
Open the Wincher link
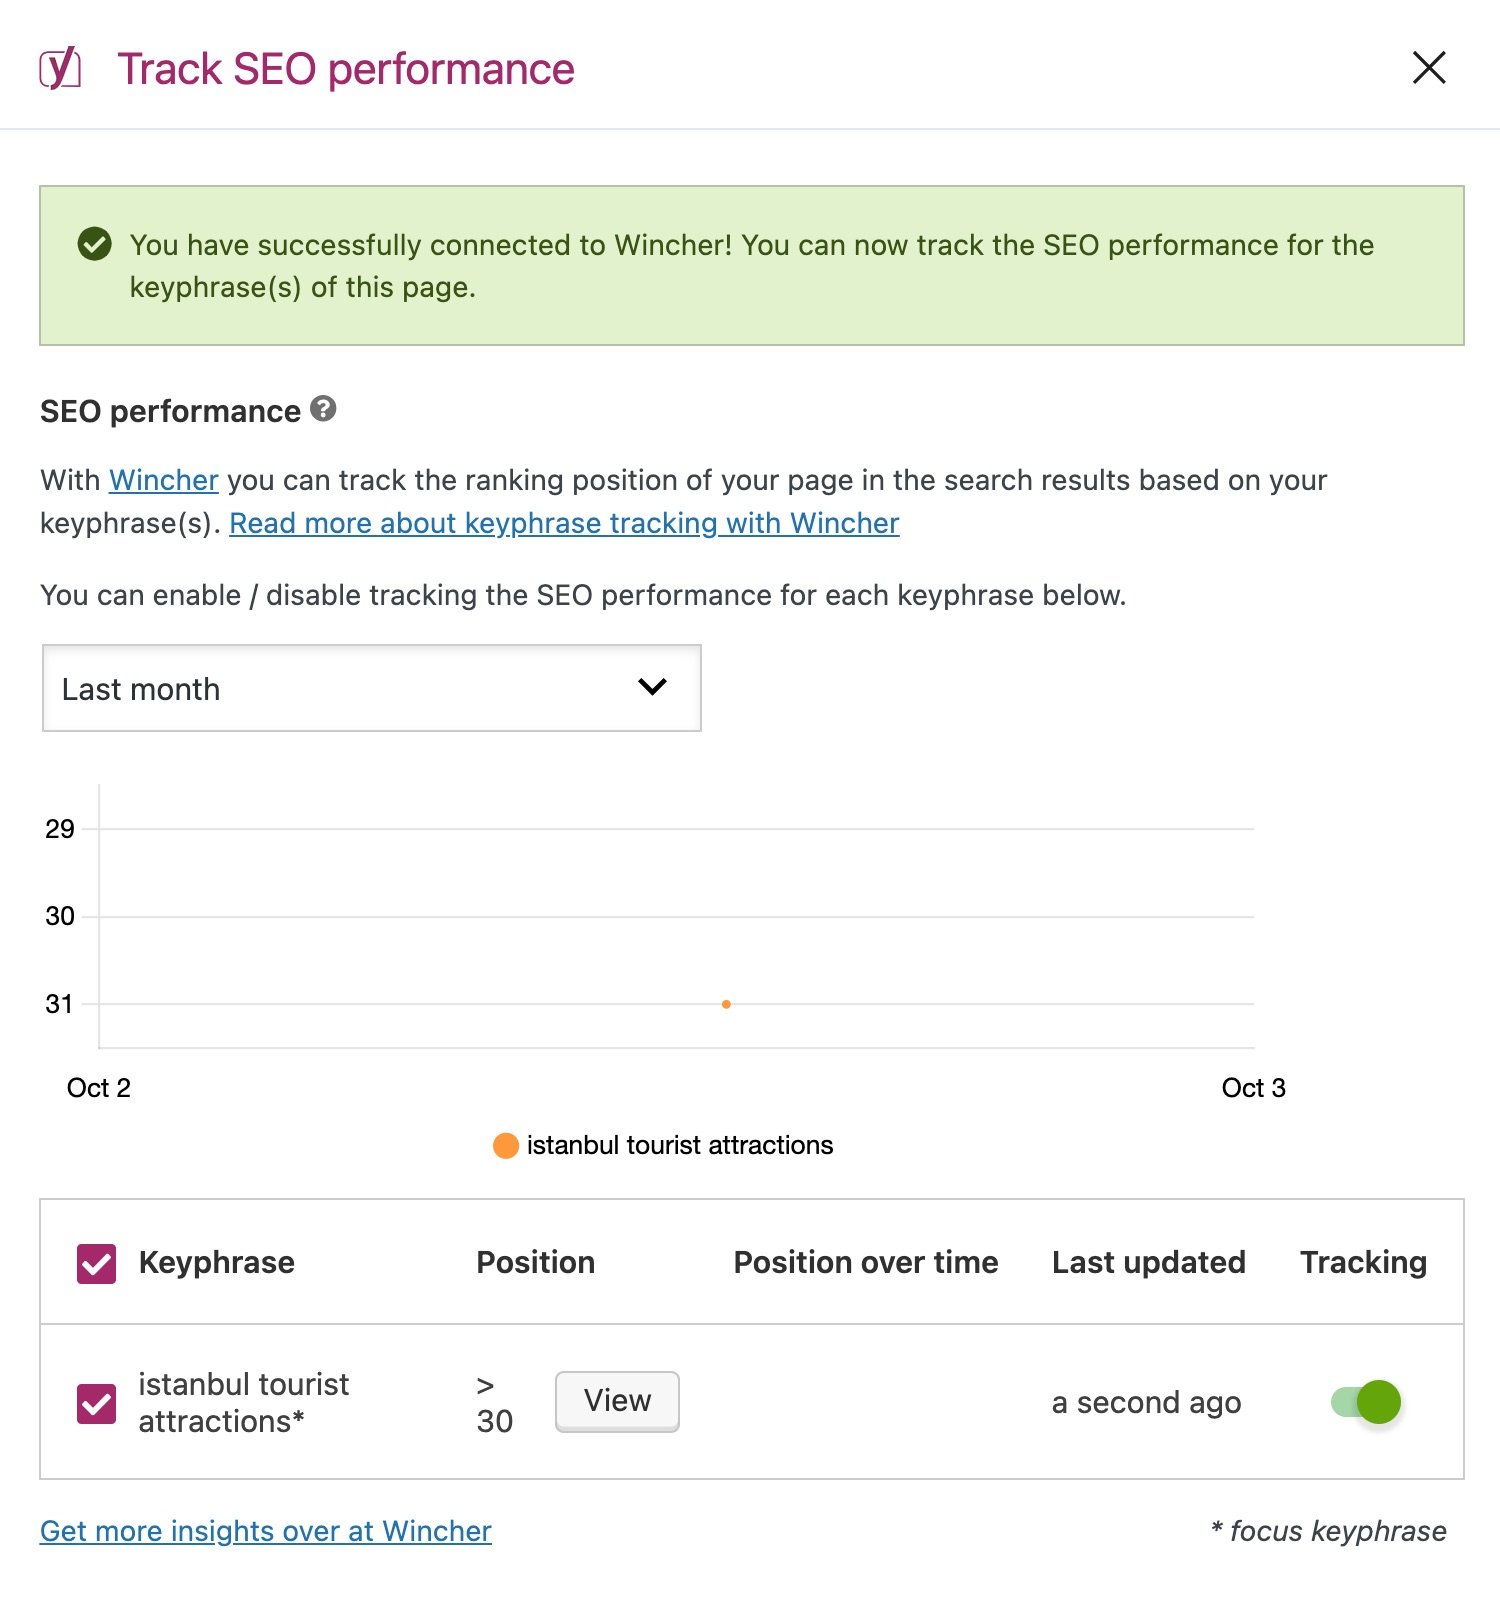click(x=163, y=481)
